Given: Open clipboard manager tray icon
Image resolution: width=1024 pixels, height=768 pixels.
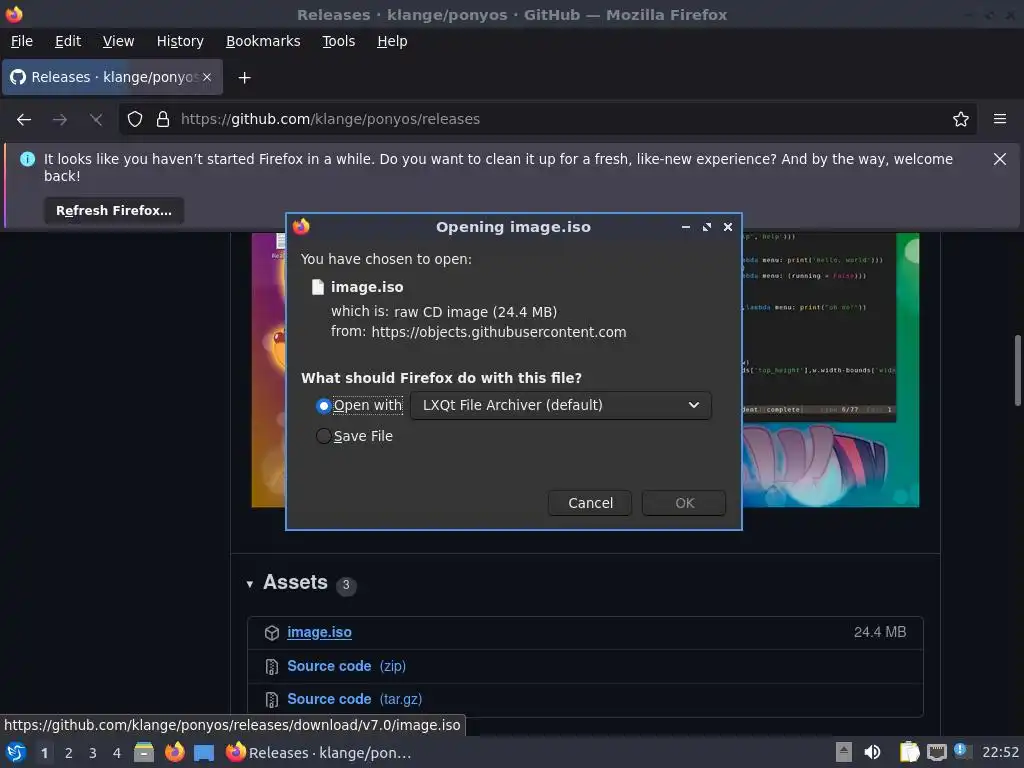Looking at the screenshot, I should [x=909, y=752].
